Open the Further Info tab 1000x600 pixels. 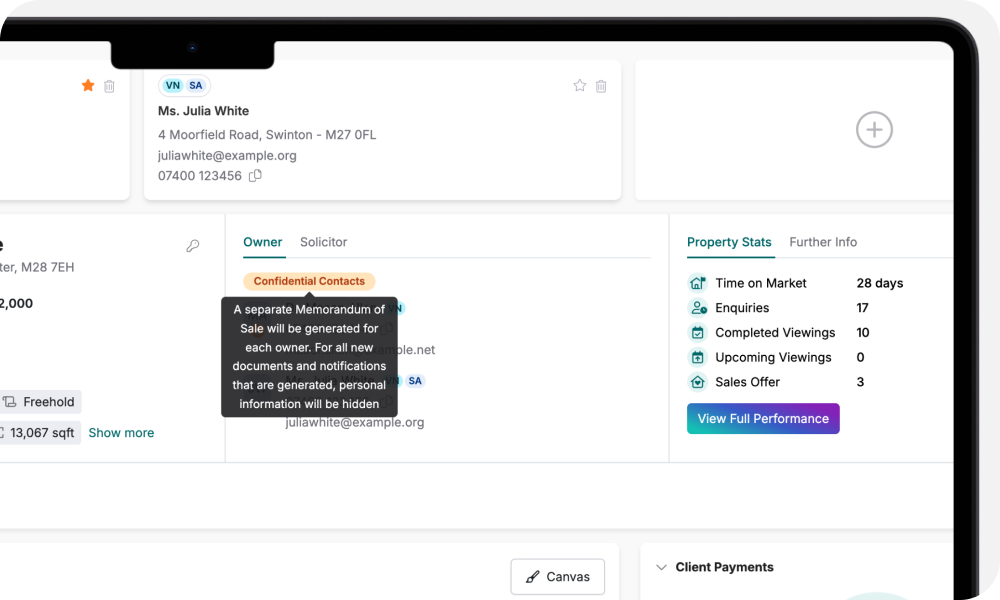[x=823, y=242]
